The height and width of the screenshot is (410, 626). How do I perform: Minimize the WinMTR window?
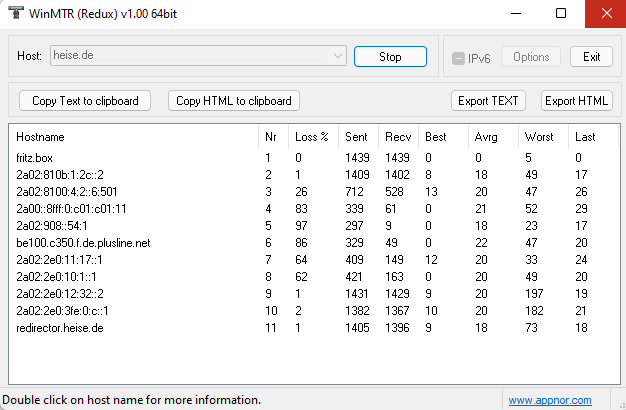coord(514,13)
